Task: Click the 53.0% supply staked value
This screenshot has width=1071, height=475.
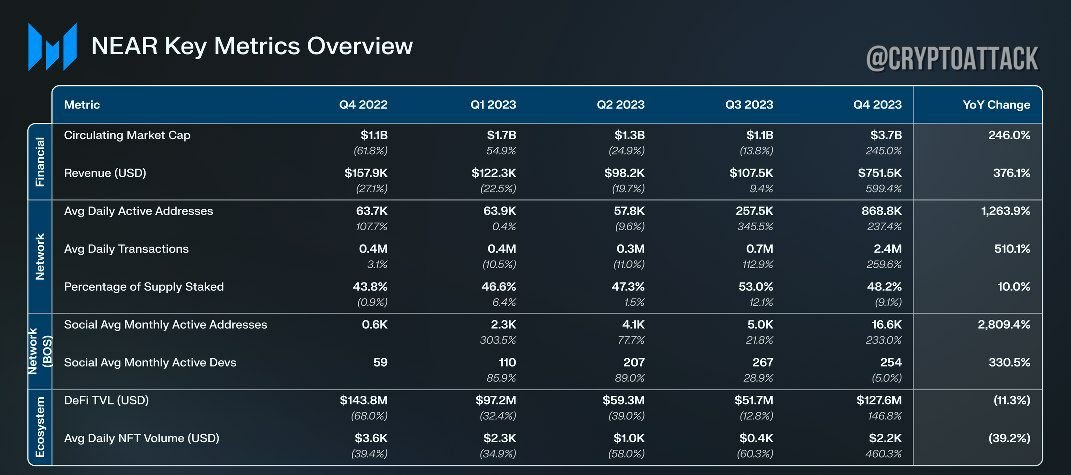Action: tap(756, 287)
